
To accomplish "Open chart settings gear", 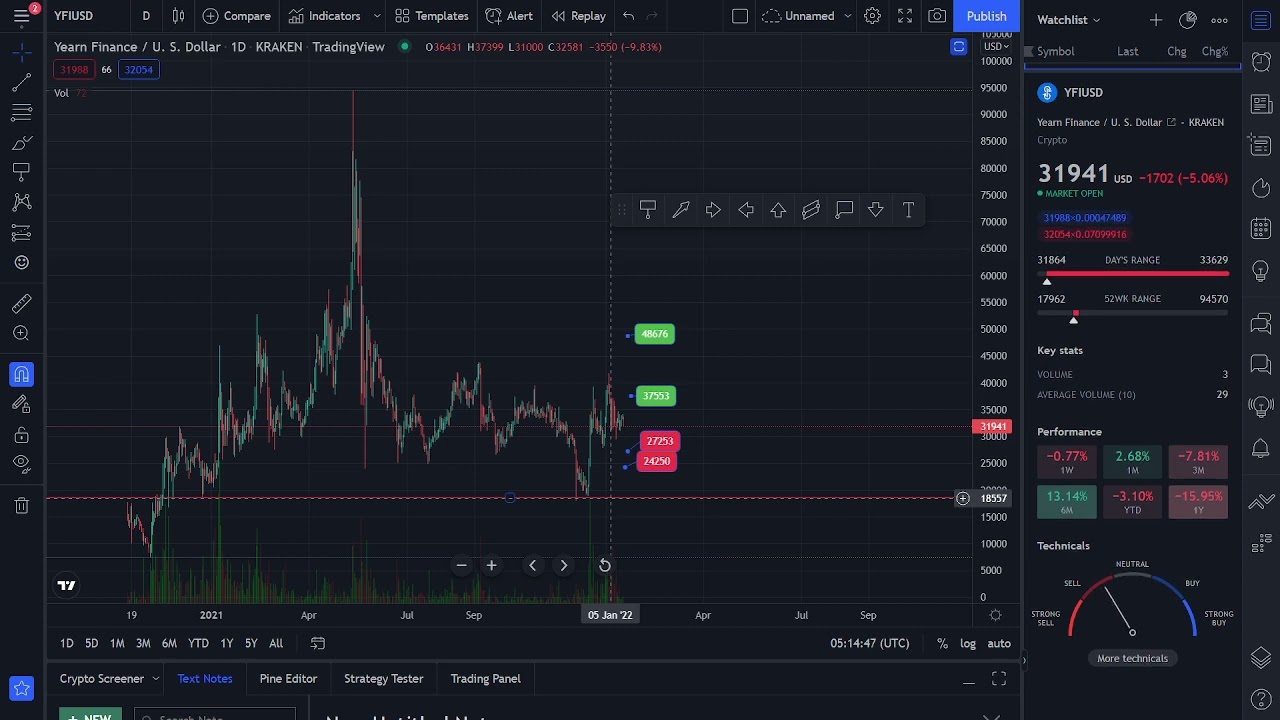I will [872, 16].
